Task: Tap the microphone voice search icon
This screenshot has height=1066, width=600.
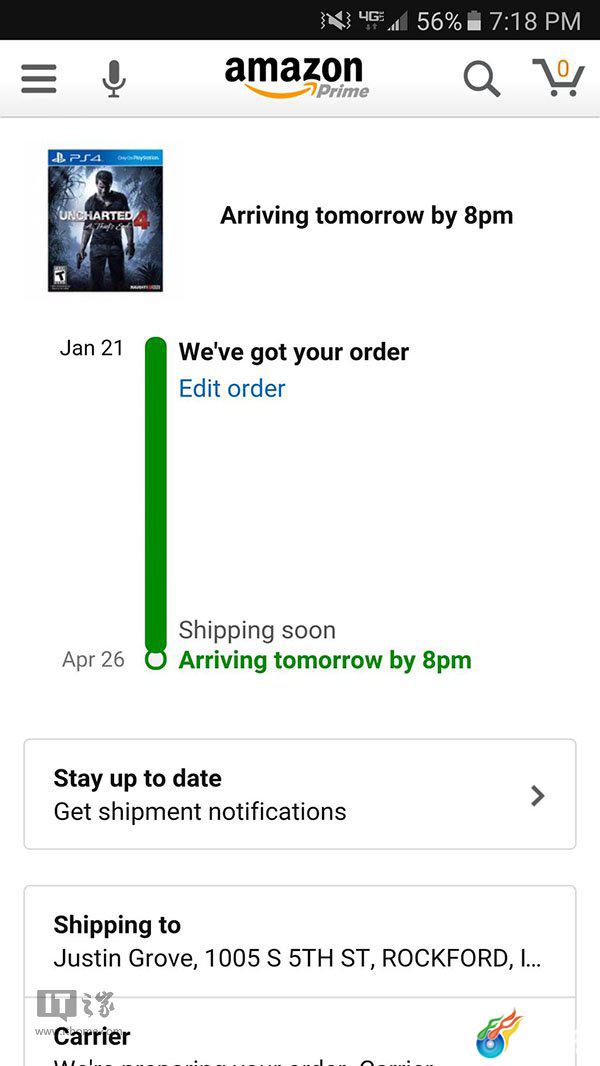Action: (113, 78)
